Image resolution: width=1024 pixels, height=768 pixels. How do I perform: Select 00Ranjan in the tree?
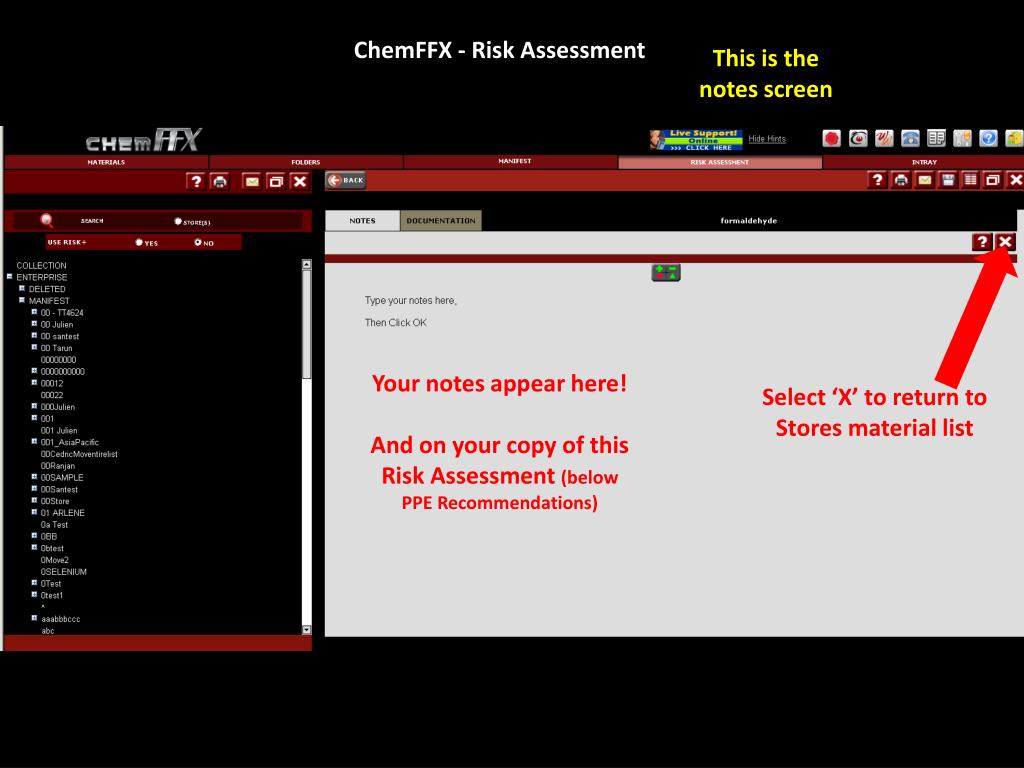pyautogui.click(x=57, y=466)
